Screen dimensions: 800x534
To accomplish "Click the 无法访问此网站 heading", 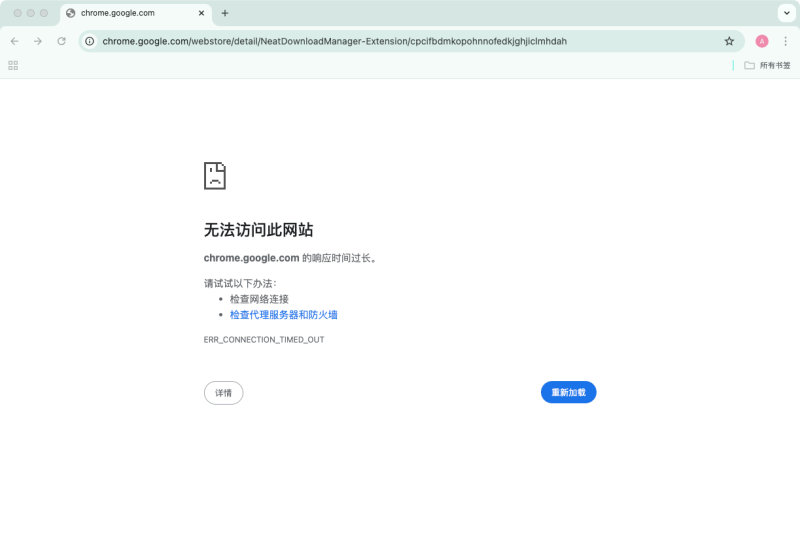I will pos(258,230).
